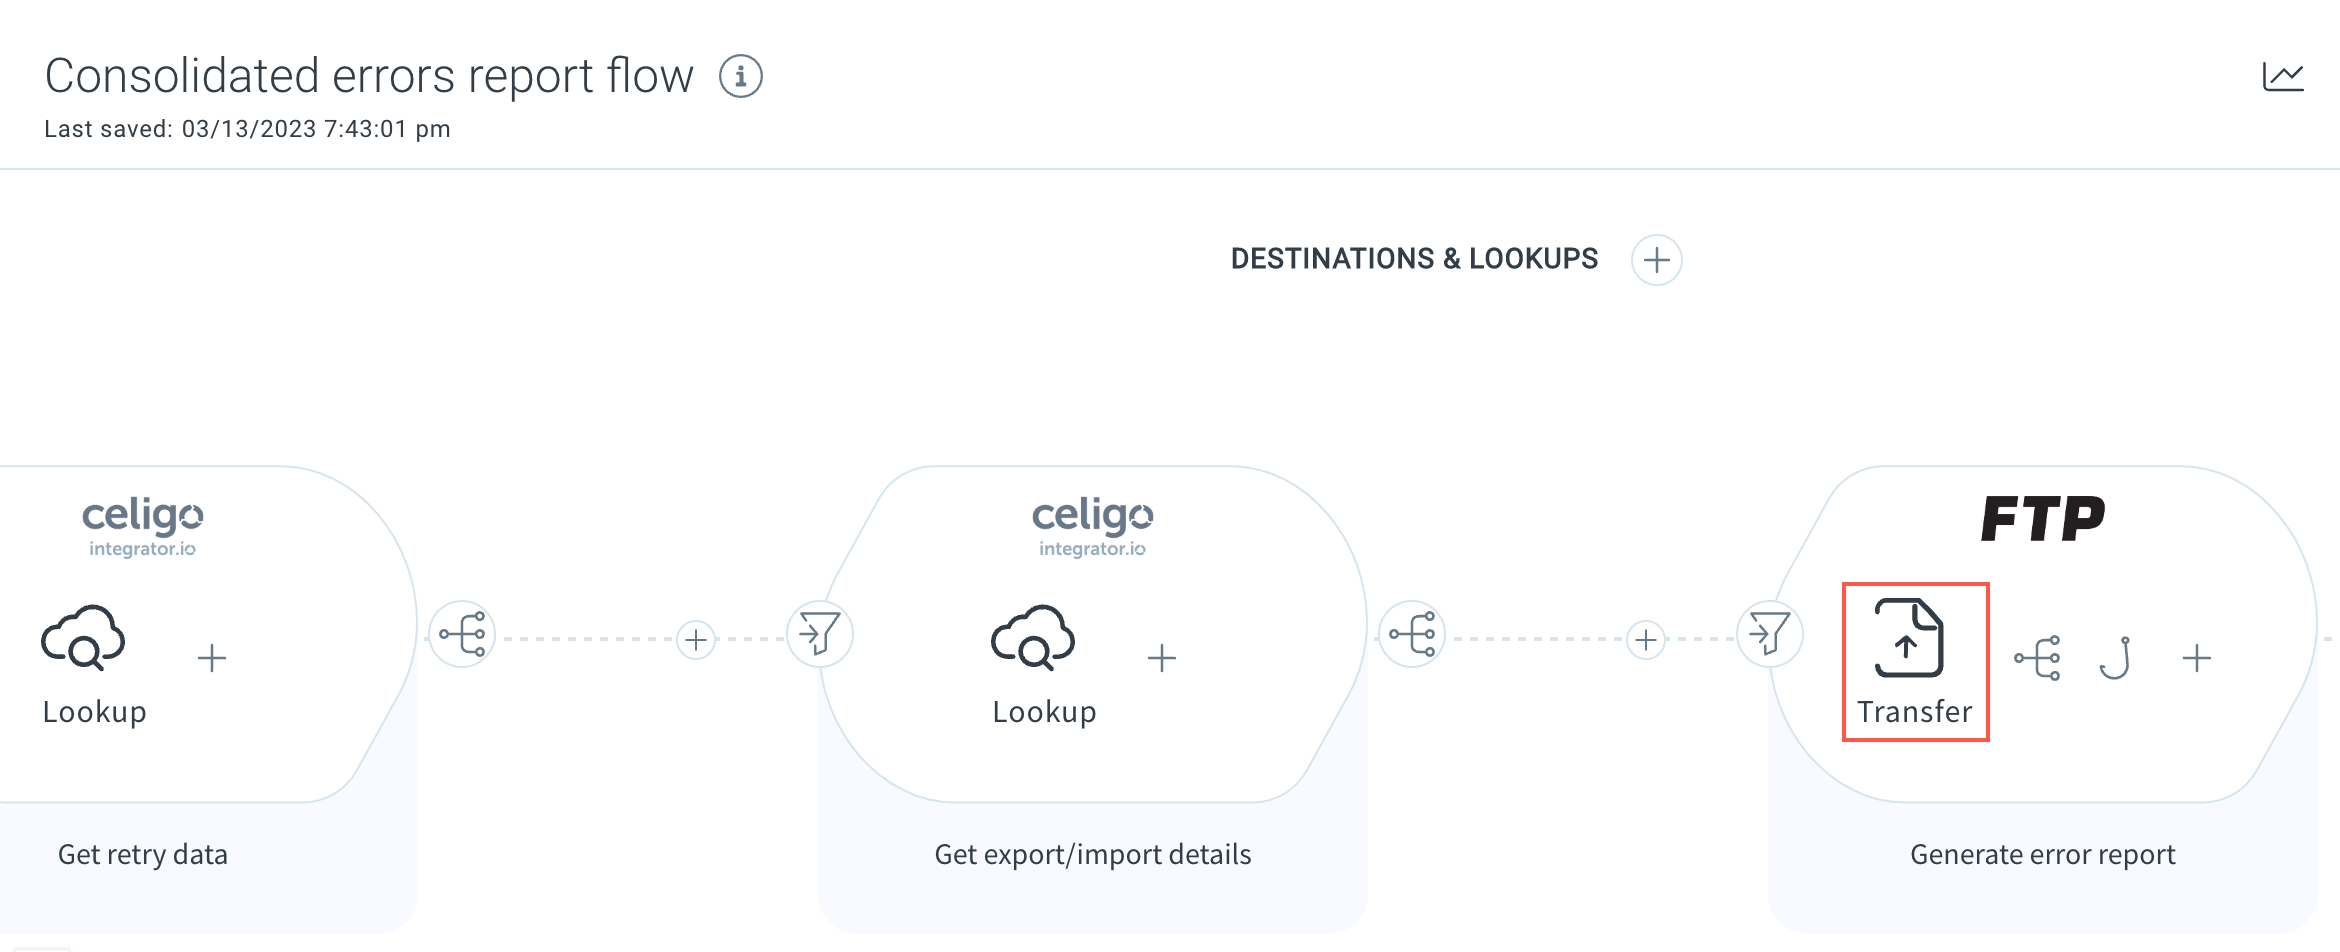Click the Consolidated errors report flow title
This screenshot has height=952, width=2340.
[369, 76]
